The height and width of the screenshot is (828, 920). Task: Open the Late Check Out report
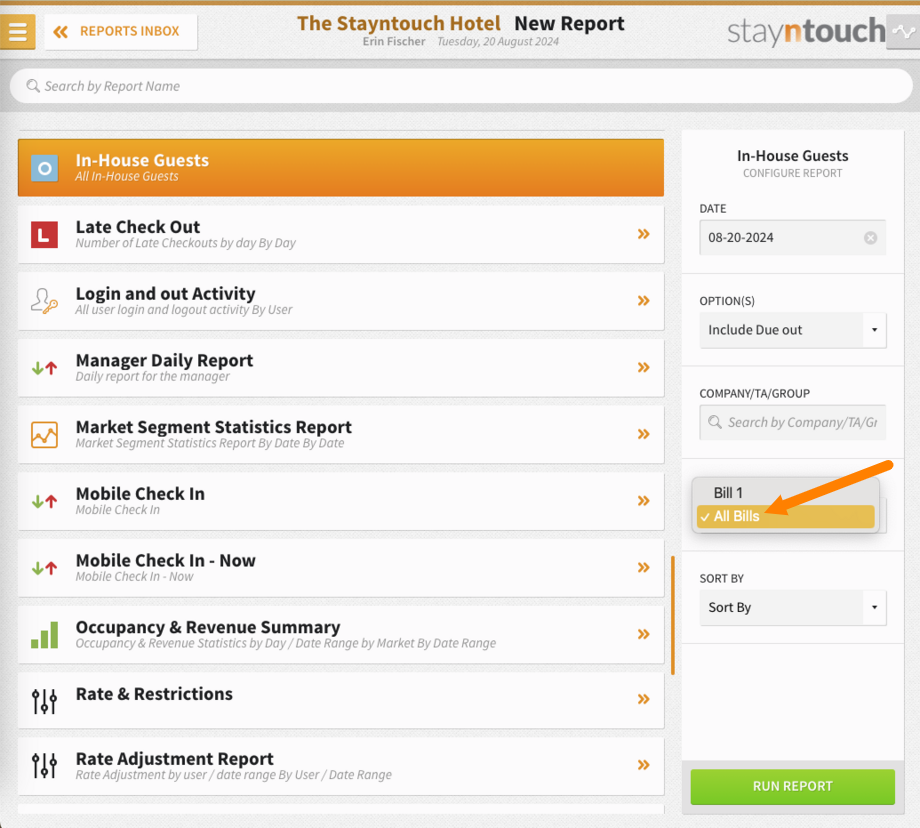[x=341, y=234]
